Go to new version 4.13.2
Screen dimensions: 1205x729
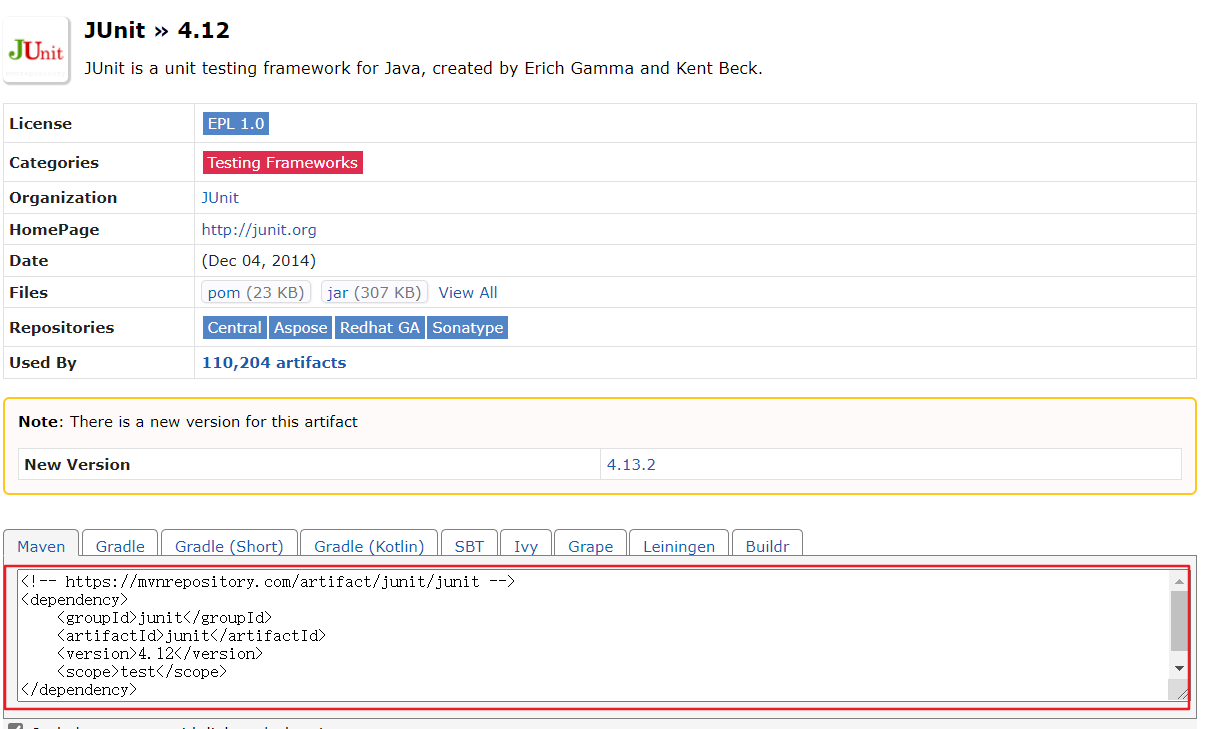click(x=631, y=465)
